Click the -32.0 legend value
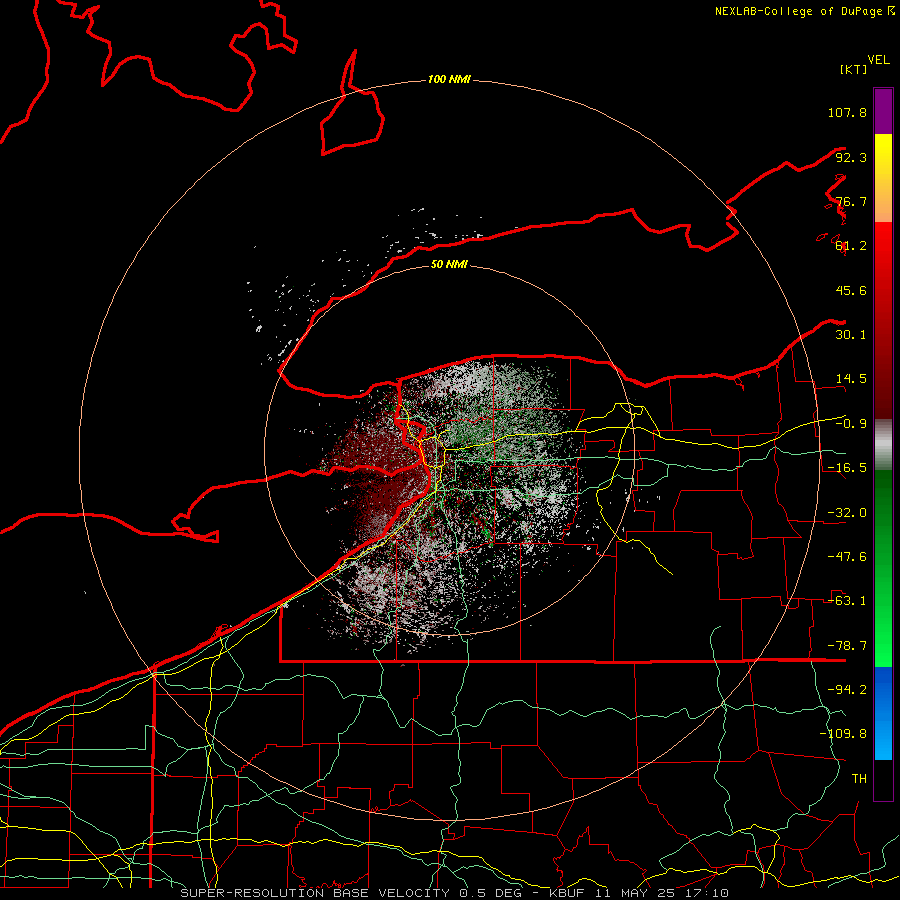This screenshot has width=900, height=900. [x=847, y=513]
